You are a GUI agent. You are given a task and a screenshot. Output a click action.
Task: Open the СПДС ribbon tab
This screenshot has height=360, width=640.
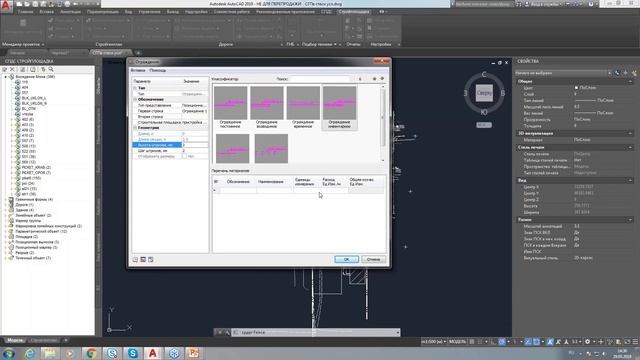(326, 12)
